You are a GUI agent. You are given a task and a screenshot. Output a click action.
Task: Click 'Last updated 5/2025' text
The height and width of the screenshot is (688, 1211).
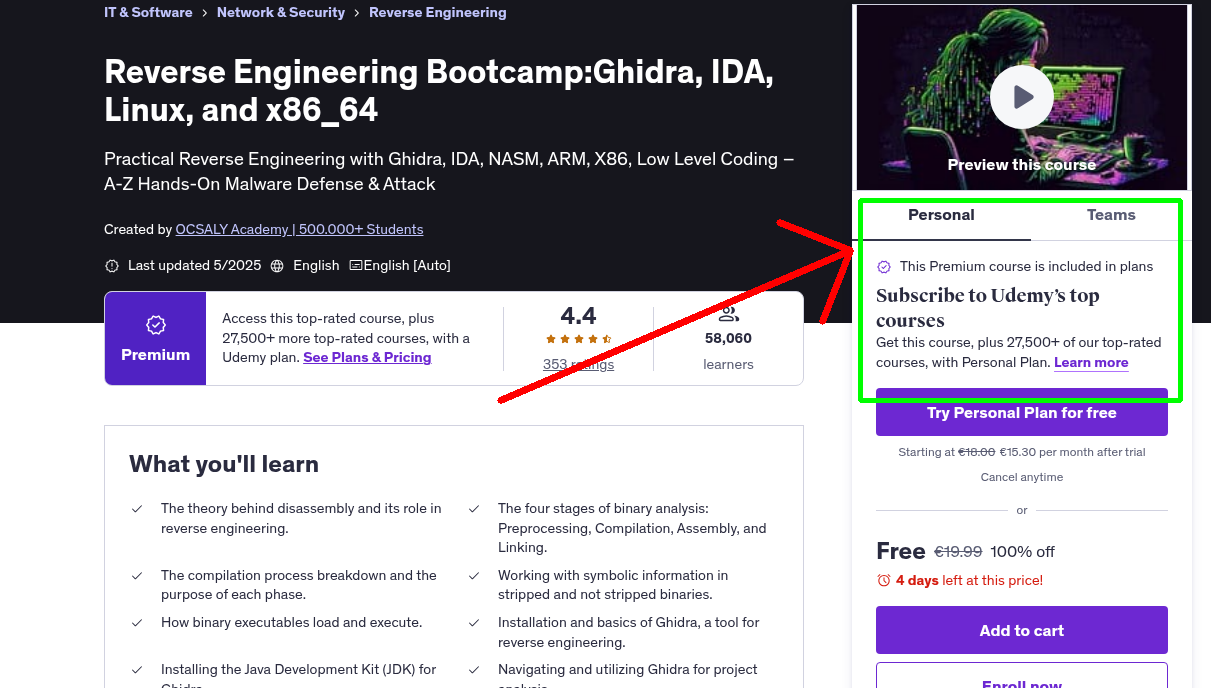click(194, 265)
